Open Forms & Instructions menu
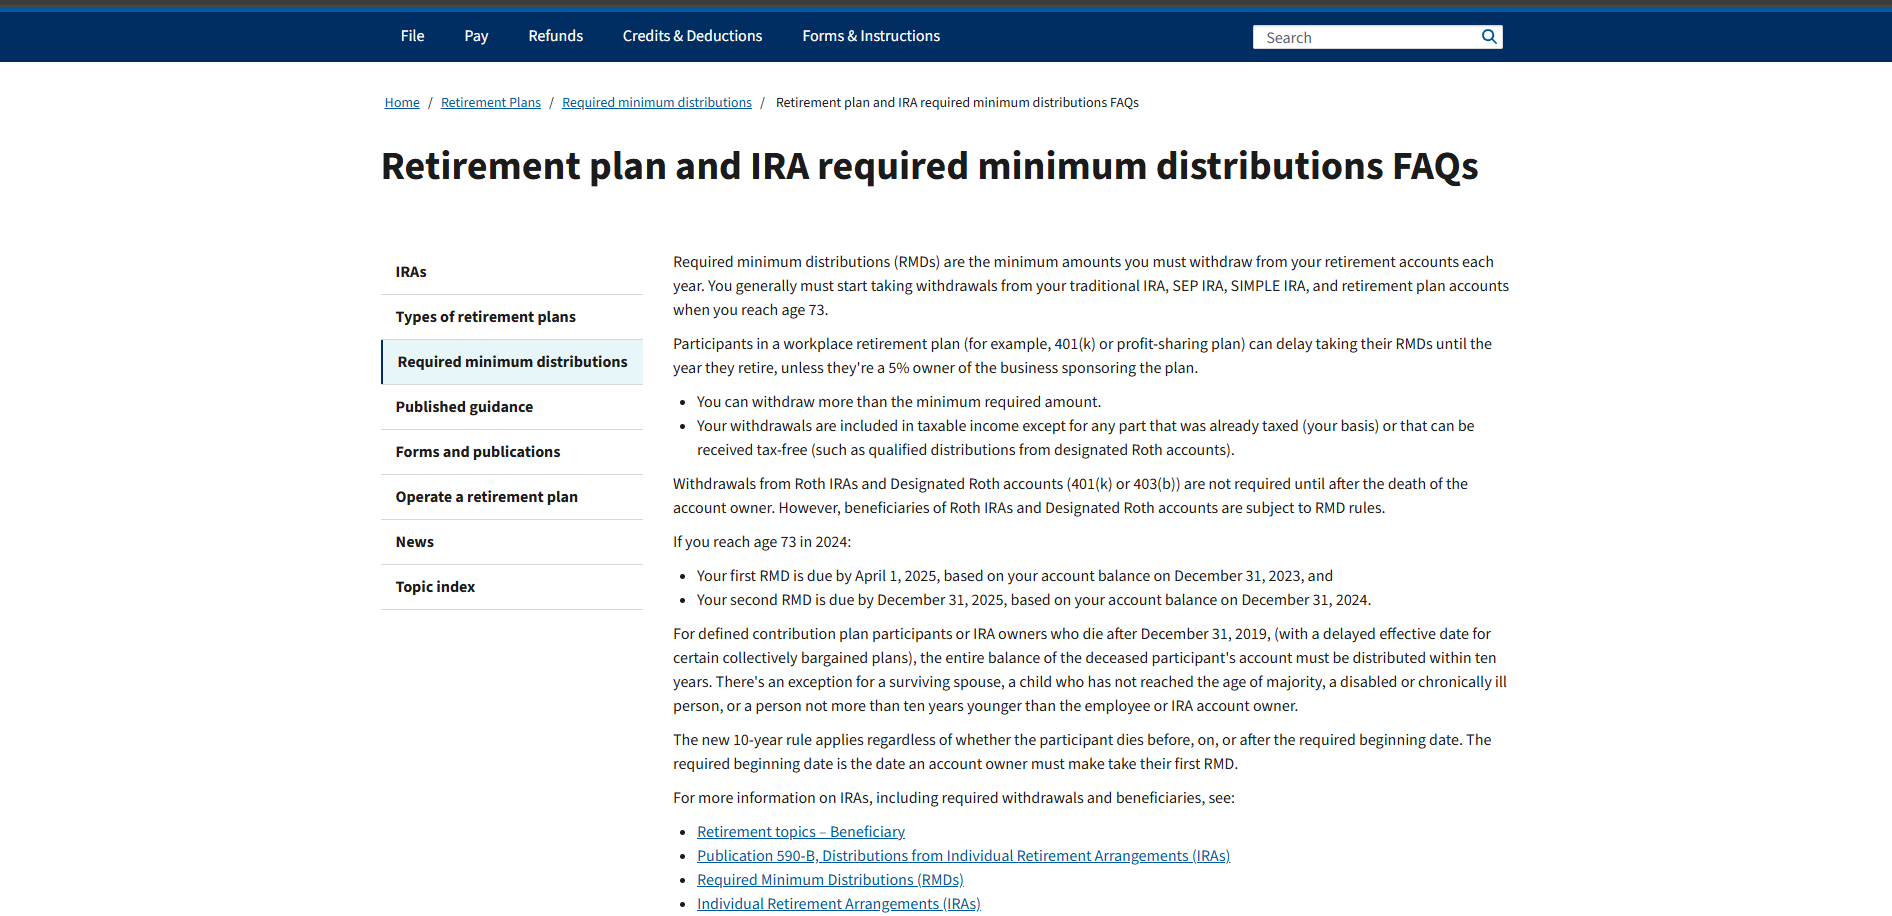1892x916 pixels. pos(871,36)
